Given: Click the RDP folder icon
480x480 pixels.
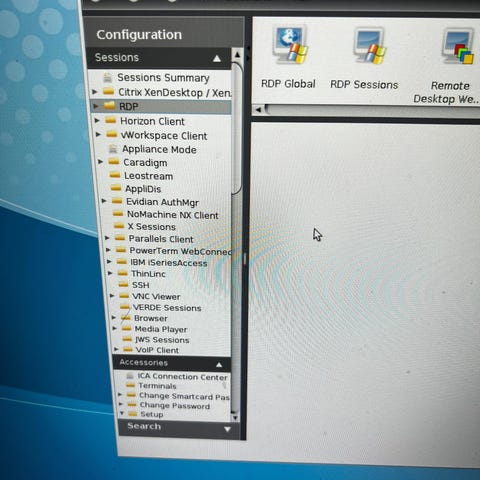Looking at the screenshot, I should point(109,106).
